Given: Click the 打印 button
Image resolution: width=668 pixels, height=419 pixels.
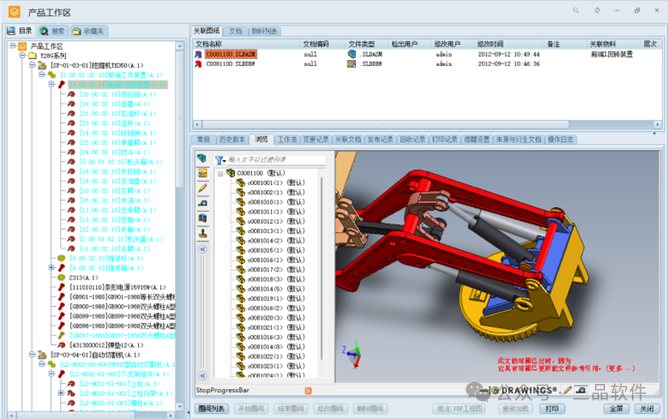Looking at the screenshot, I should pos(552,408).
